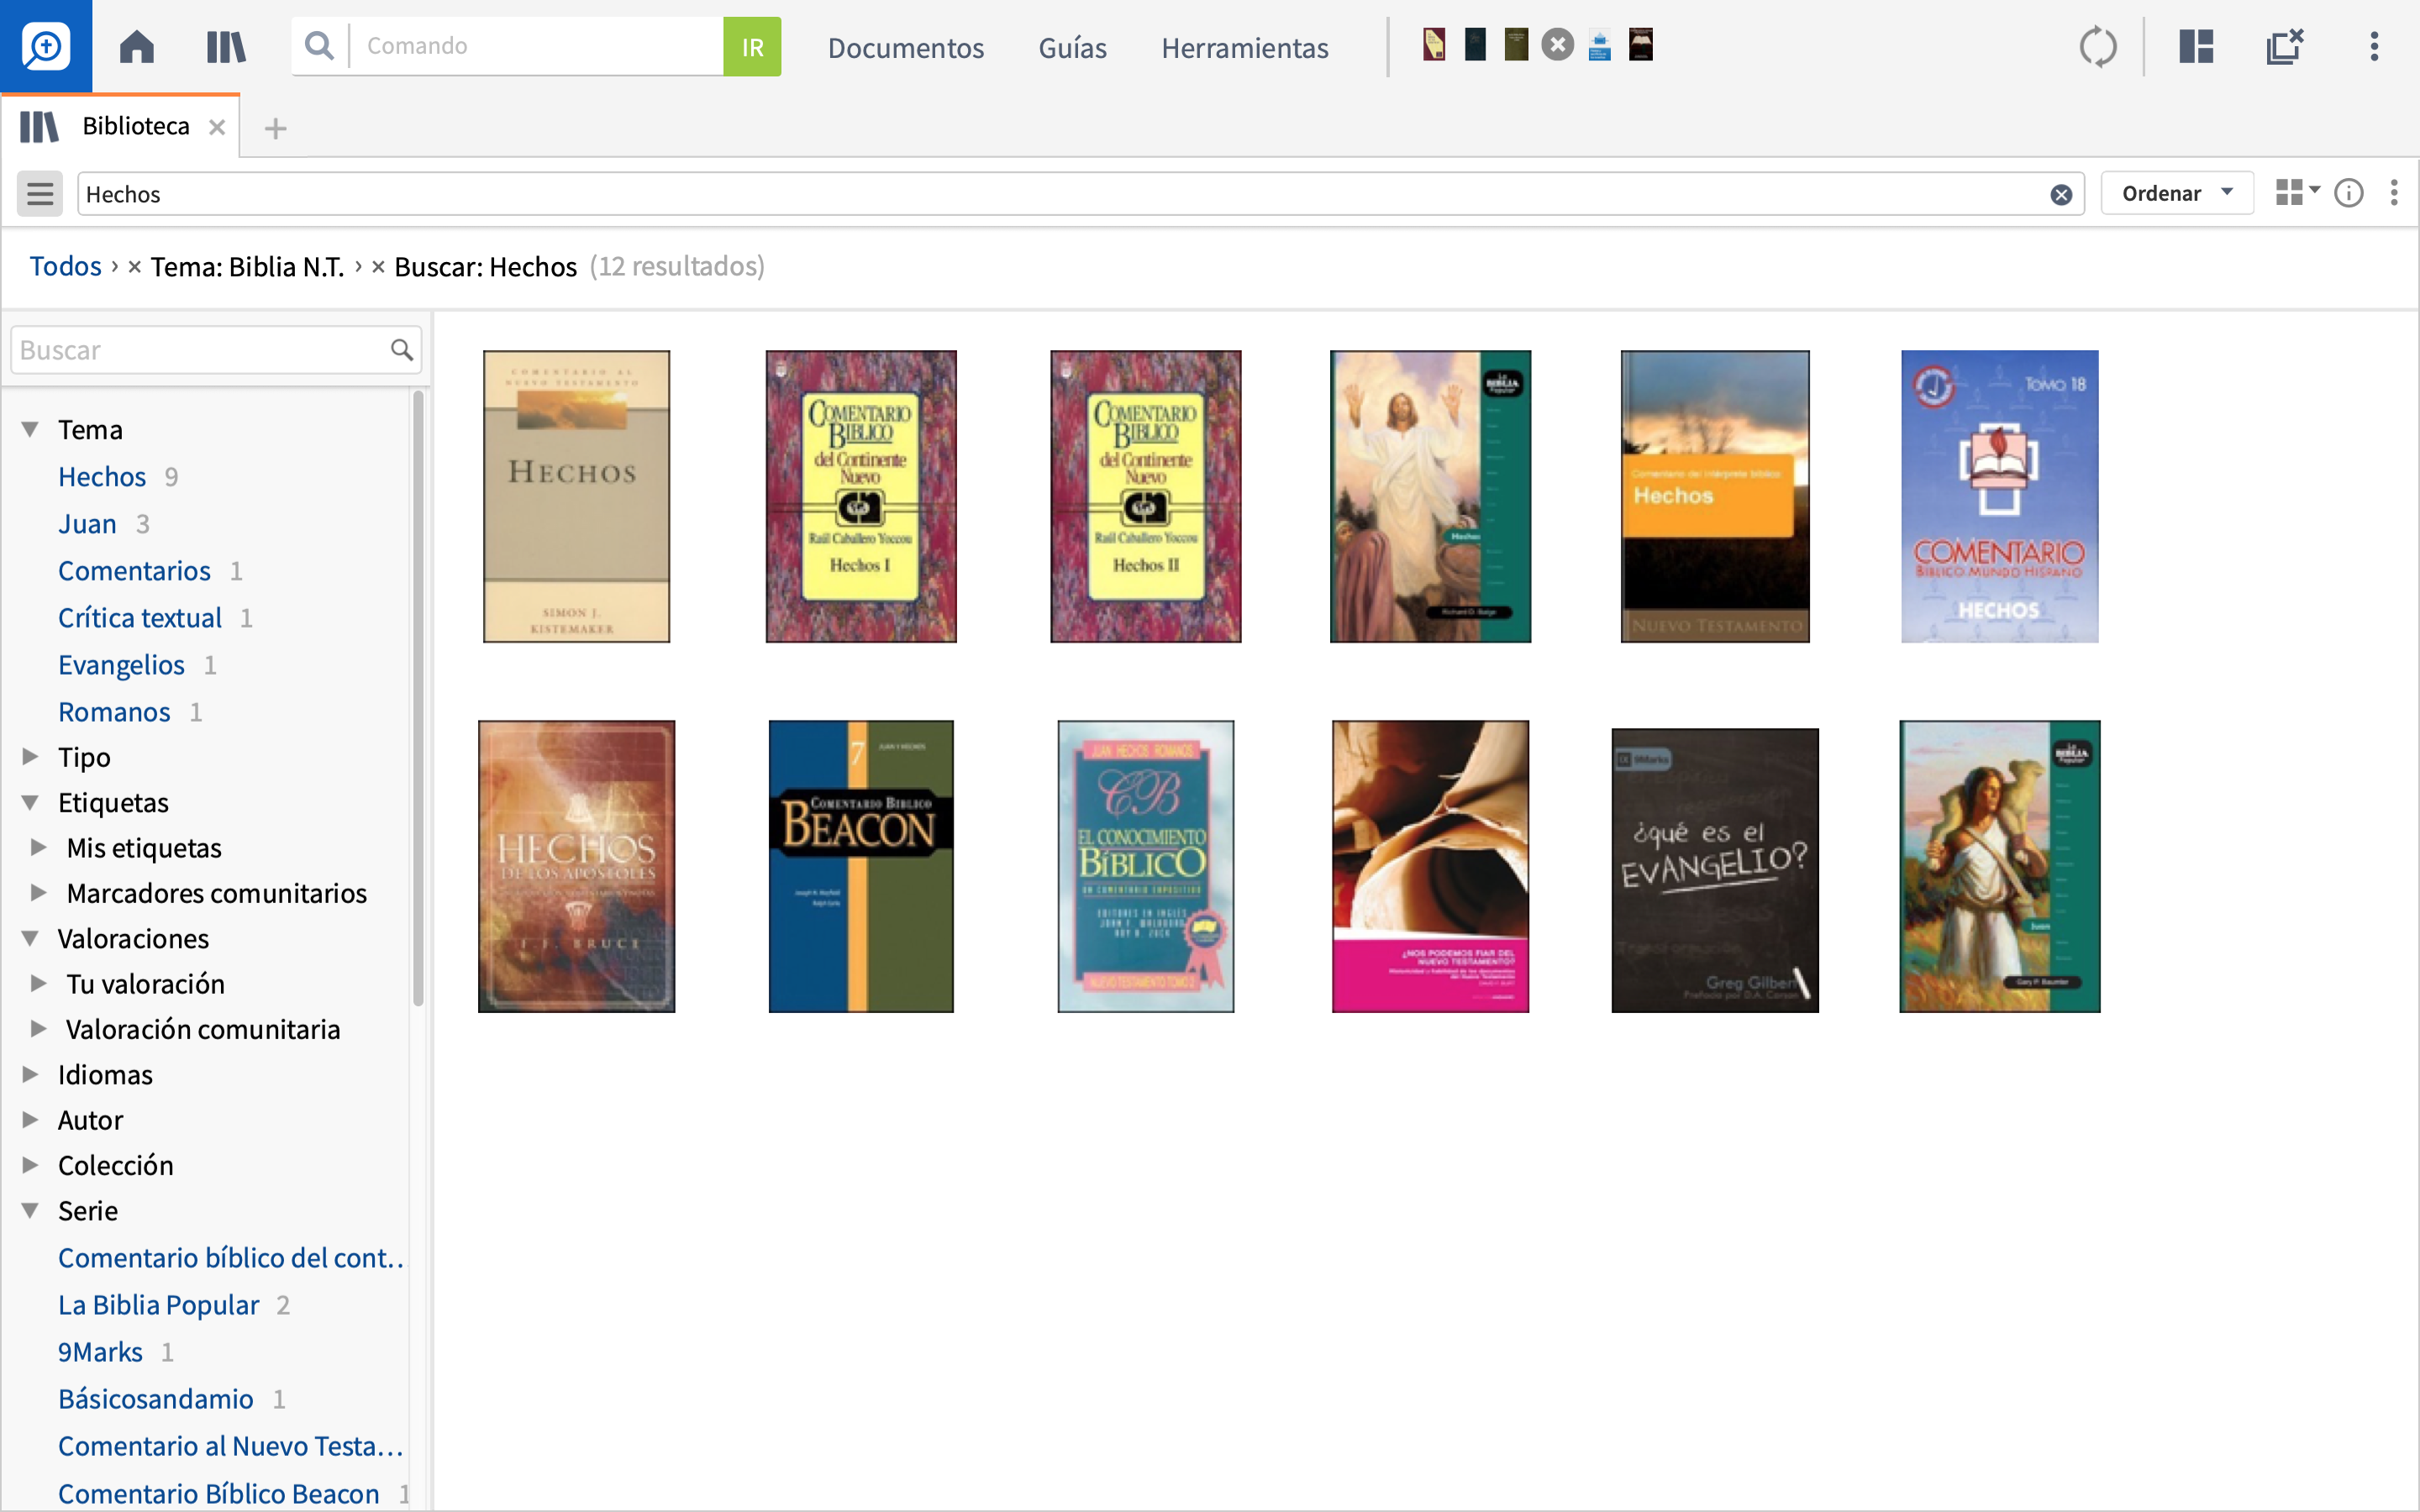Viewport: 2420px width, 1512px height.
Task: Collapse the Valoraciones facet section
Action: (x=30, y=939)
